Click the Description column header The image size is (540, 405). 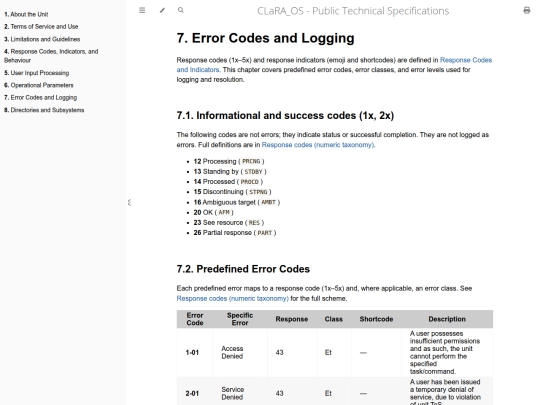447,319
